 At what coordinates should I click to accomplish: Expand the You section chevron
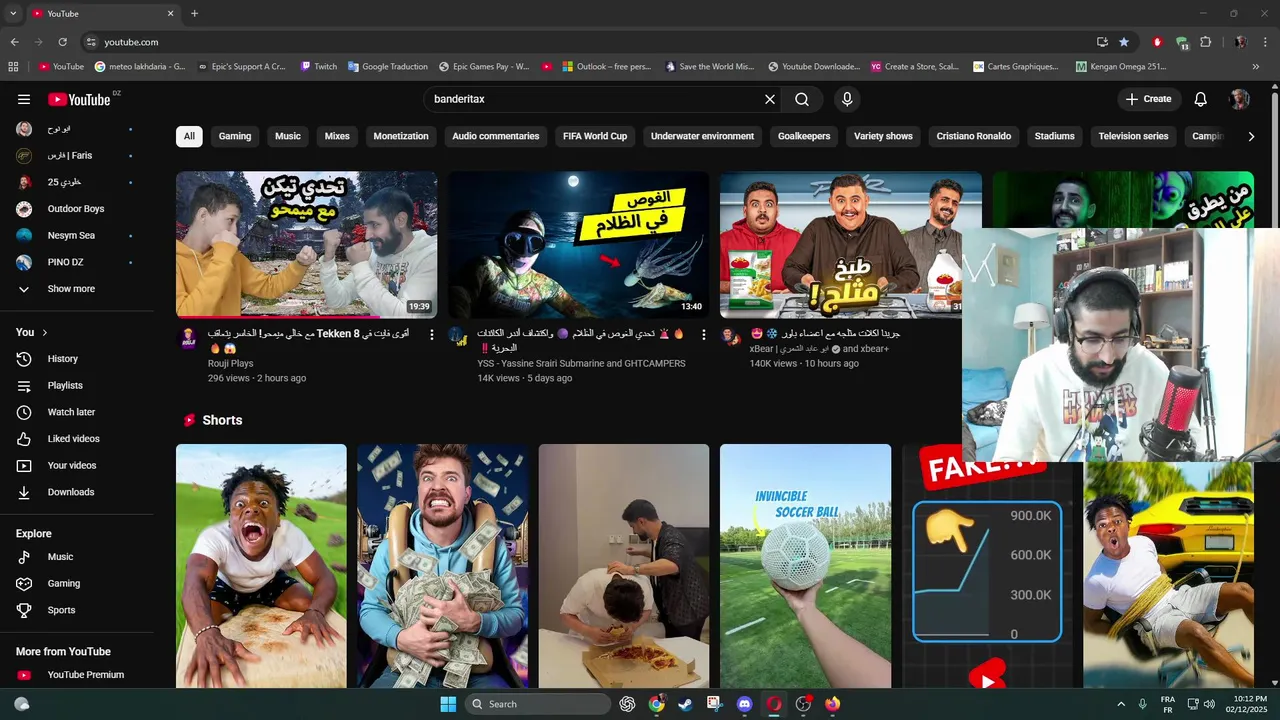45,332
